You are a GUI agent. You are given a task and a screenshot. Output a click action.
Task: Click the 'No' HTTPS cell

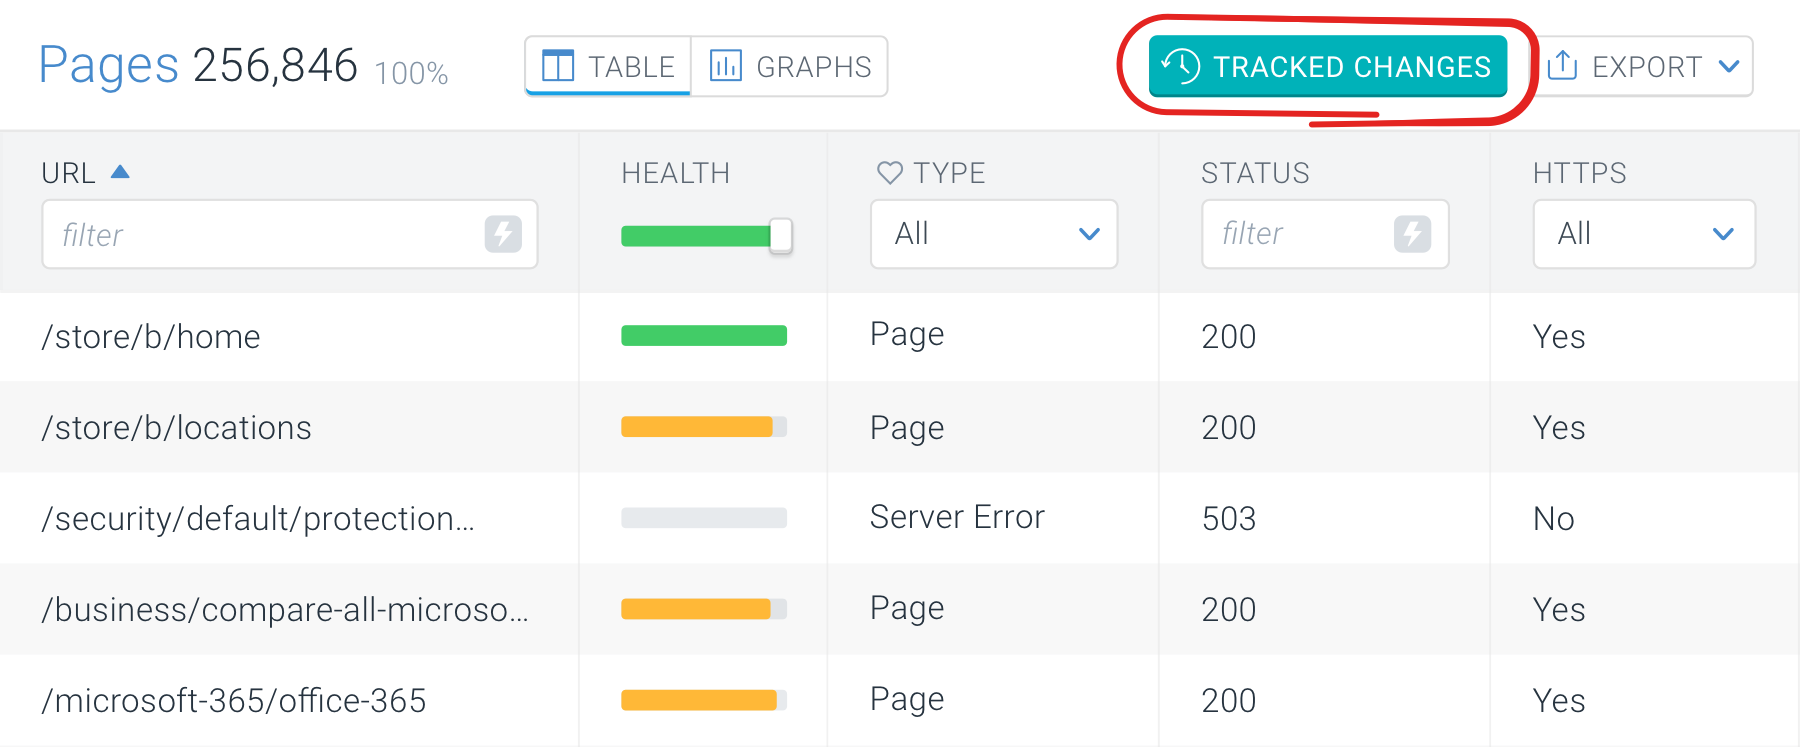[x=1554, y=519]
